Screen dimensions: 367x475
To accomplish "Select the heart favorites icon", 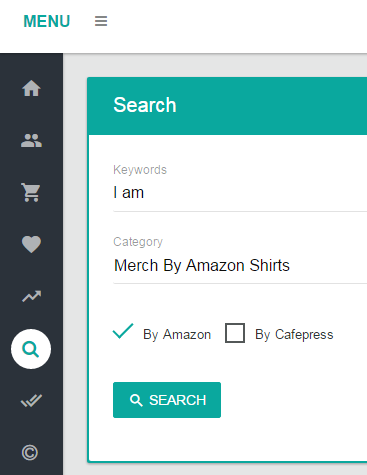I will click(31, 244).
